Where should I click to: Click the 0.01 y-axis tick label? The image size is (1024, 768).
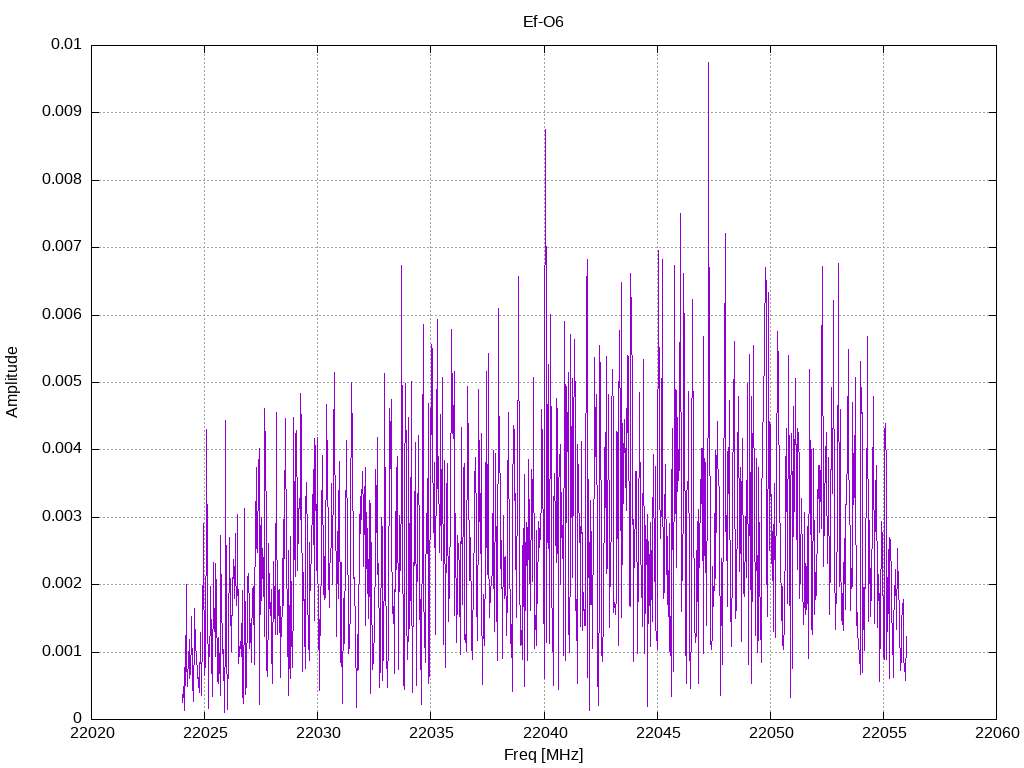point(66,44)
